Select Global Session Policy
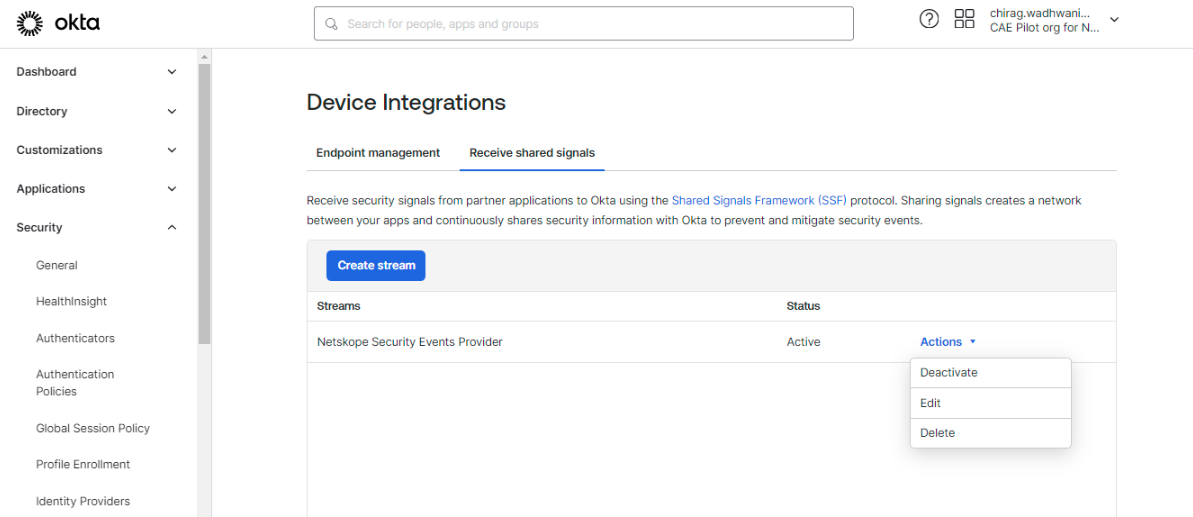Screen dimensions: 1193x517 (x=93, y=428)
